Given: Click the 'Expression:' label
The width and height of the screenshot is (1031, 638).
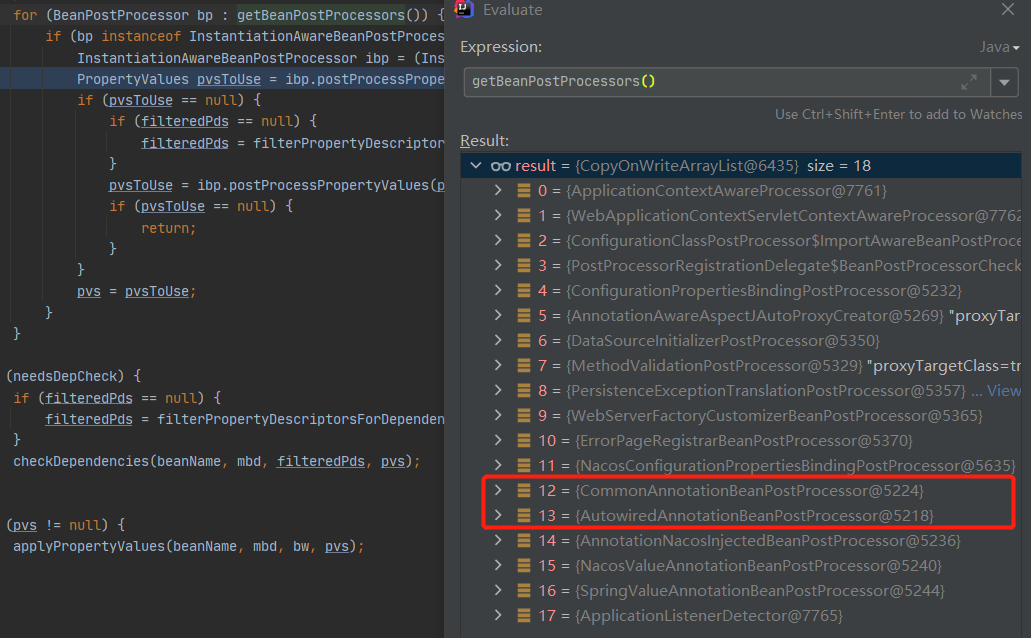Looking at the screenshot, I should 501,47.
